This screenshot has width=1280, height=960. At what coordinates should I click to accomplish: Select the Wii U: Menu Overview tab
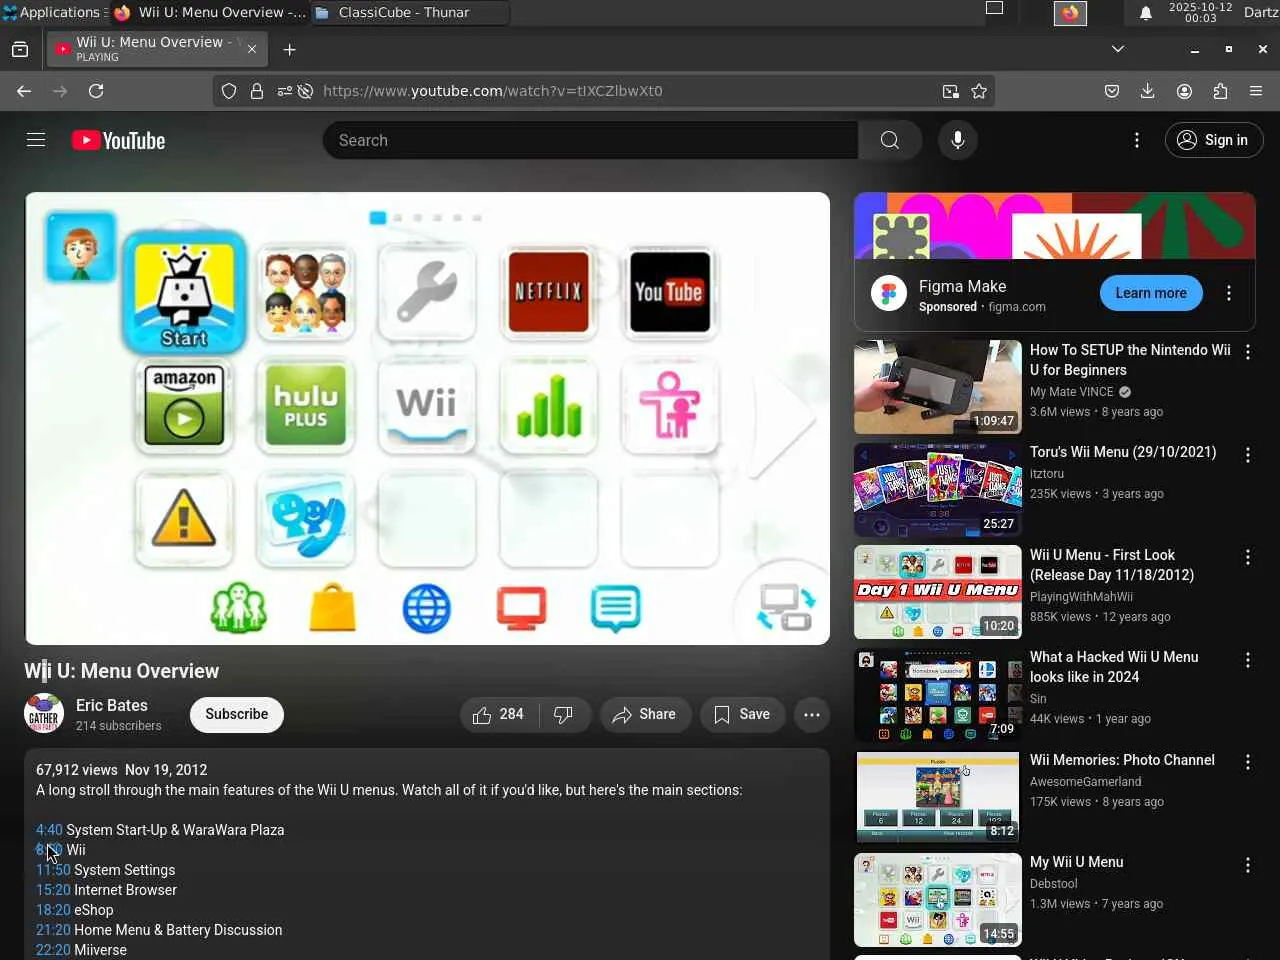point(156,49)
